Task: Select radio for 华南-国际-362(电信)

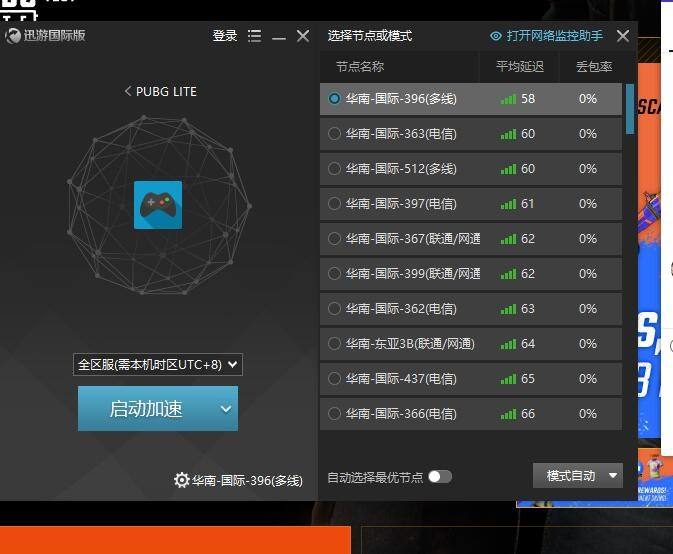Action: pos(334,309)
